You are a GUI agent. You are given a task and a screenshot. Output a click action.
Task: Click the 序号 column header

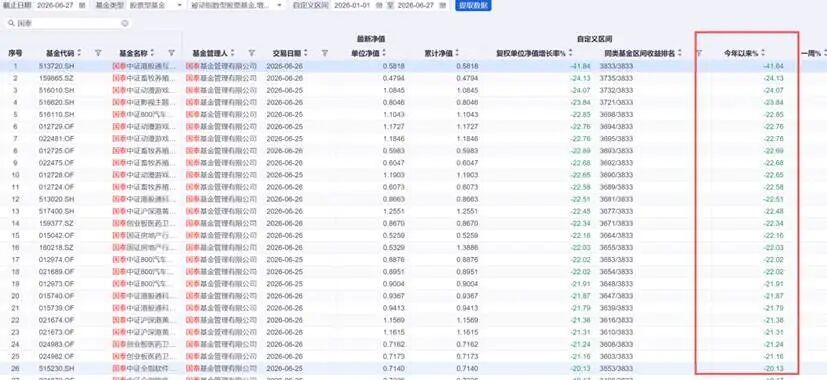[x=15, y=53]
